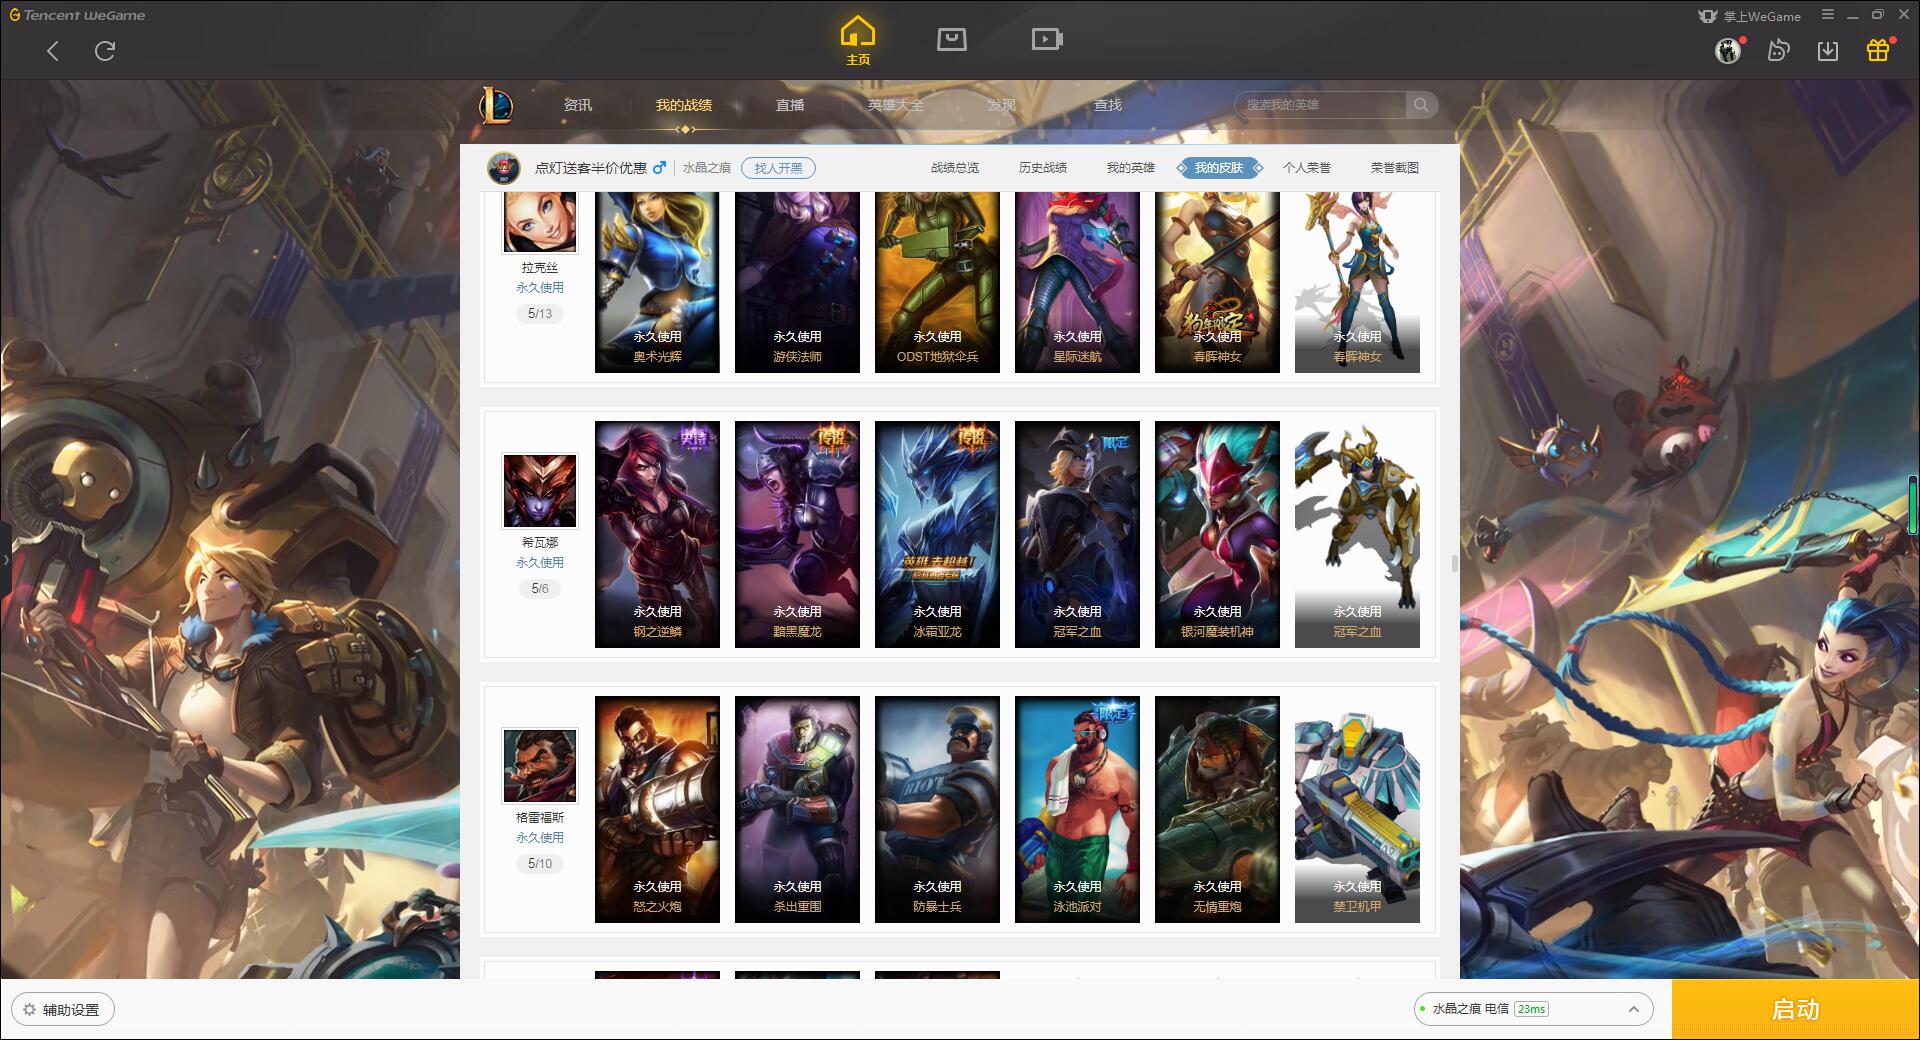
Task: Click the 点灯送客半价优惠 summoner name
Action: point(591,168)
